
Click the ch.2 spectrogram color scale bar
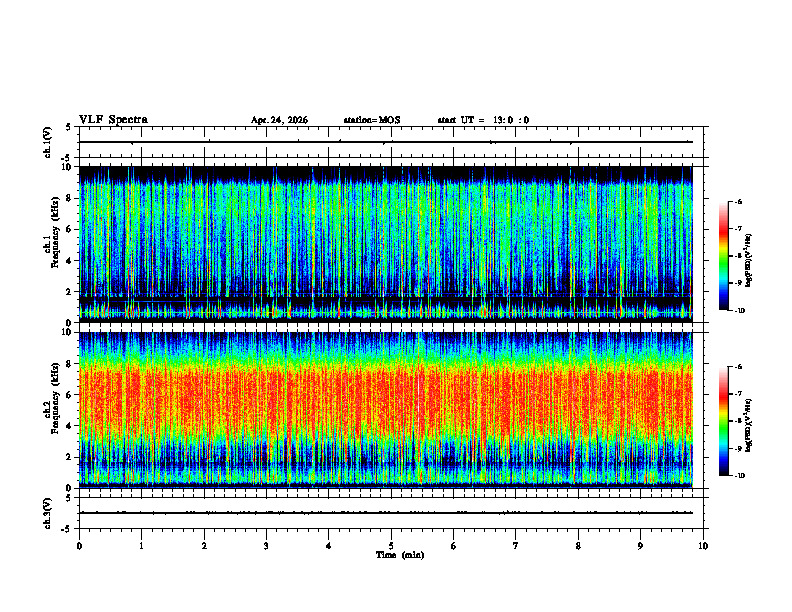[724, 421]
